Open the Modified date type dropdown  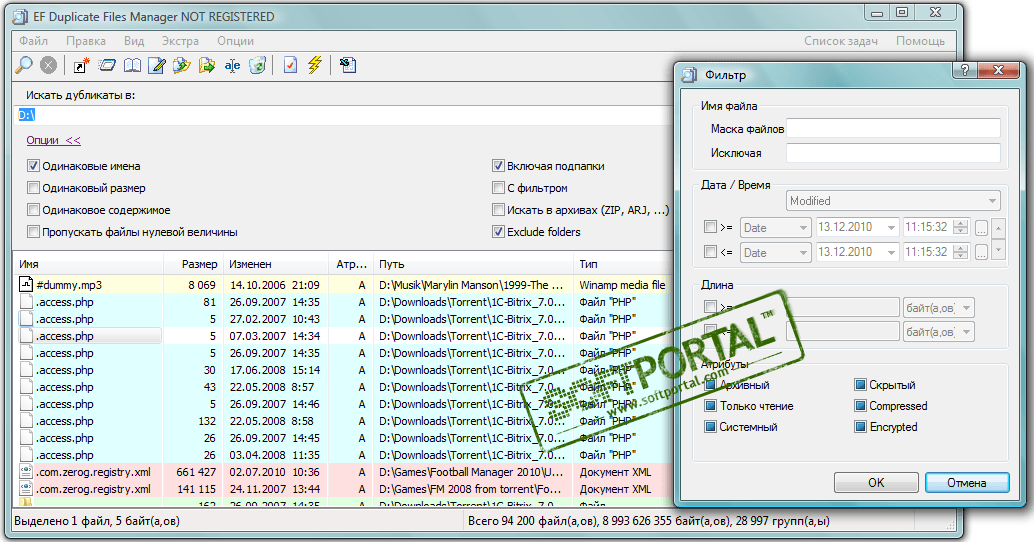[894, 200]
